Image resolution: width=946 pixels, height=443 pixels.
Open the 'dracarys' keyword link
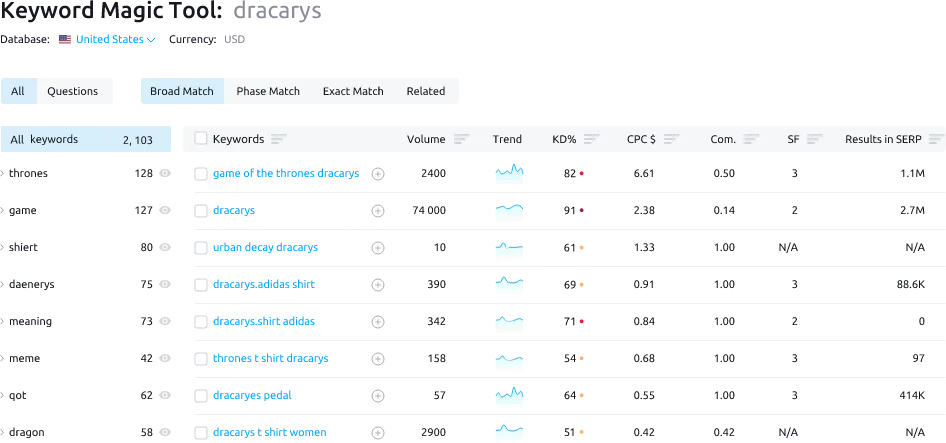(x=234, y=210)
